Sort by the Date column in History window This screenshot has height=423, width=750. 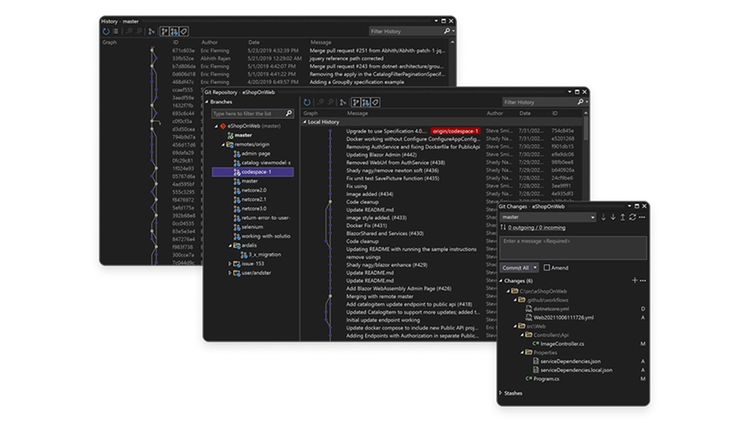tap(254, 42)
